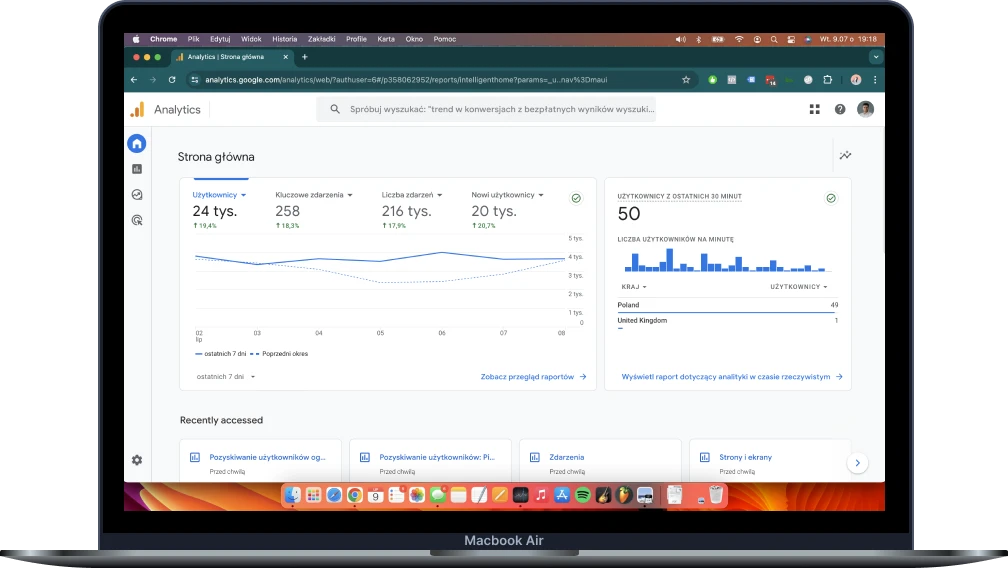Click the Chrome address bar URL

point(406,80)
